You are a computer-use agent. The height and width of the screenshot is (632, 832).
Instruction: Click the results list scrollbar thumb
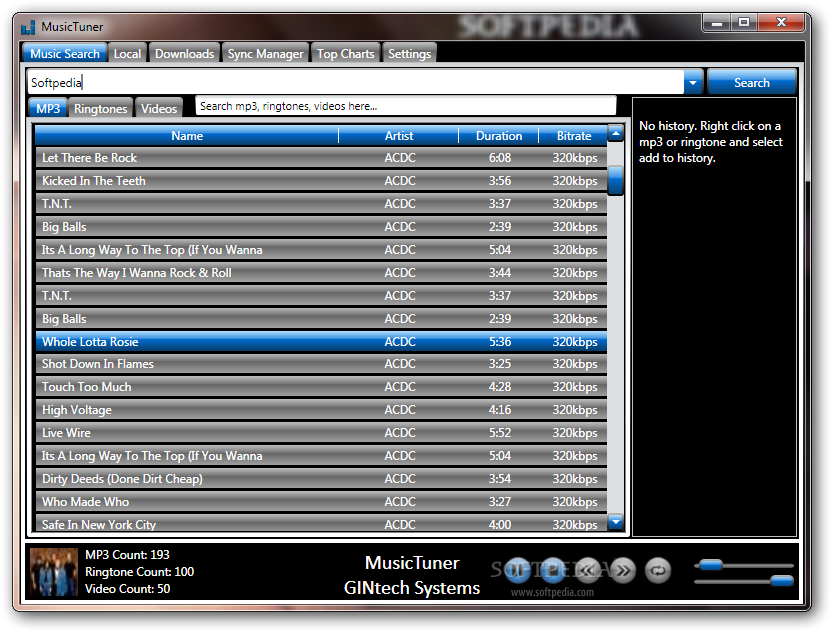tap(616, 181)
